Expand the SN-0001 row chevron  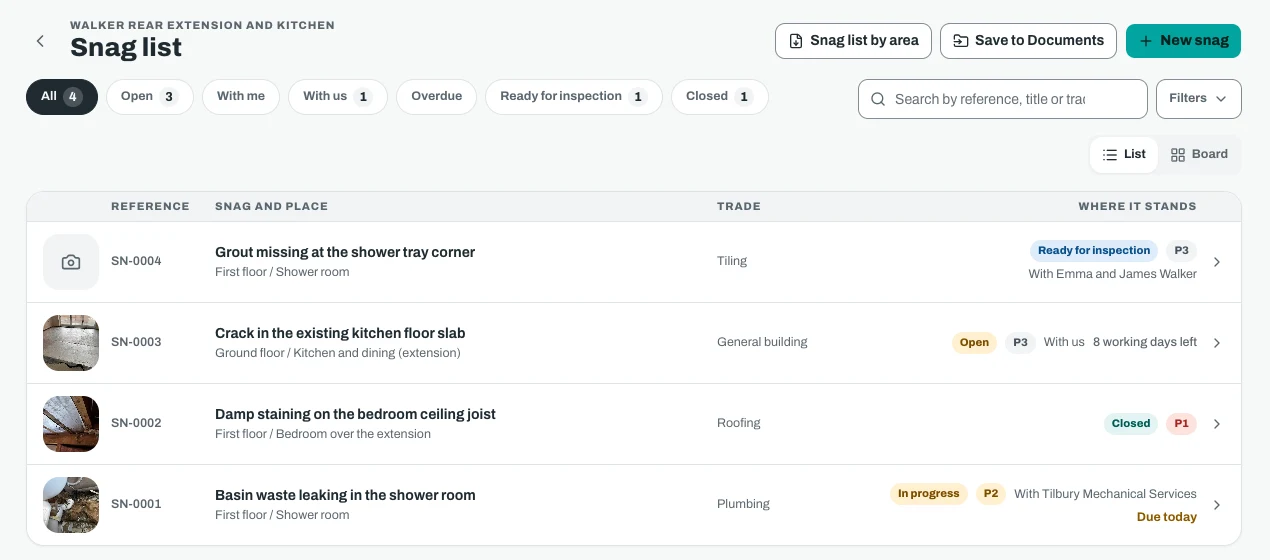(x=1217, y=505)
